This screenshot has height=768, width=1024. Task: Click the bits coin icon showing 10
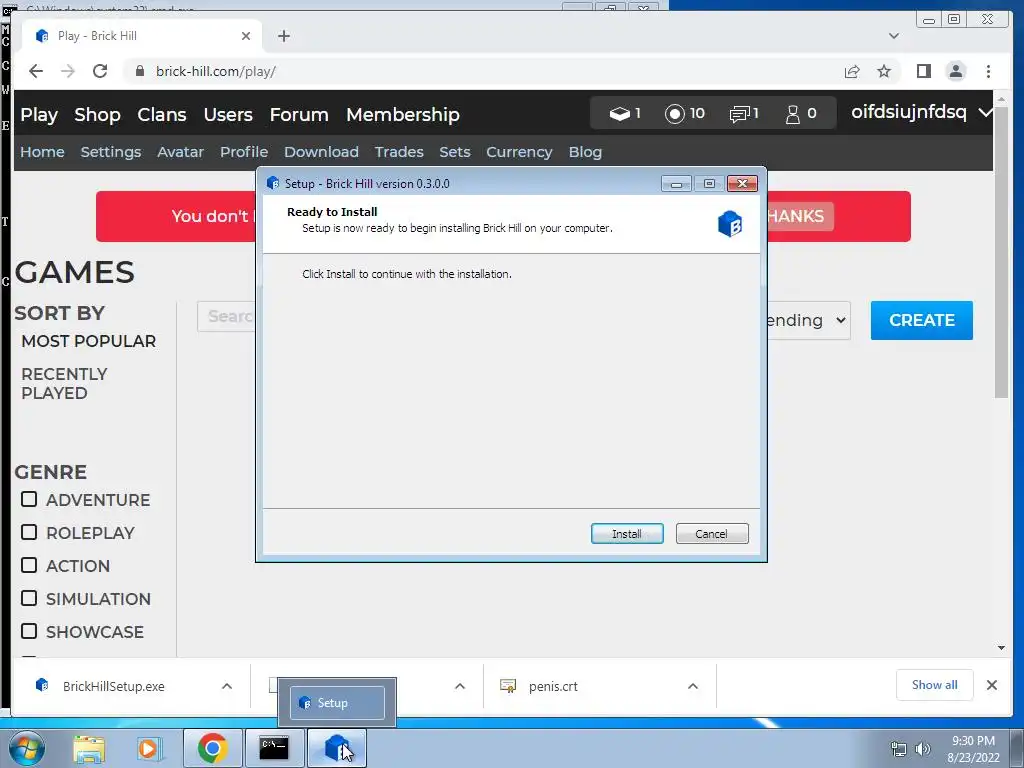pyautogui.click(x=675, y=114)
